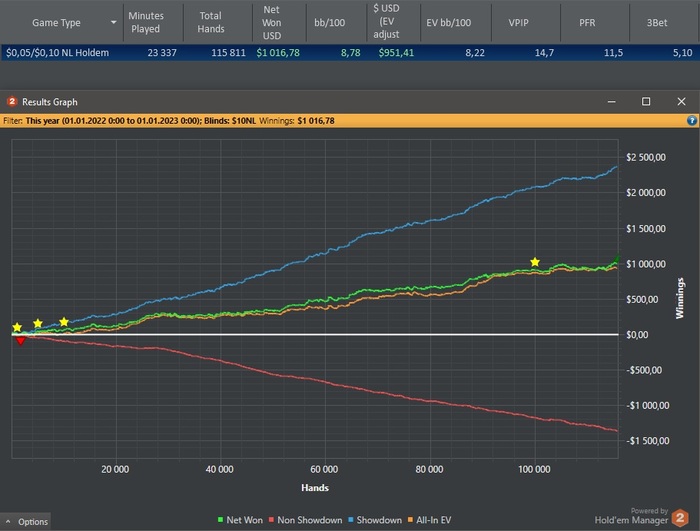The image size is (700, 531).
Task: Click the 11,5 PFR value
Action: click(613, 53)
